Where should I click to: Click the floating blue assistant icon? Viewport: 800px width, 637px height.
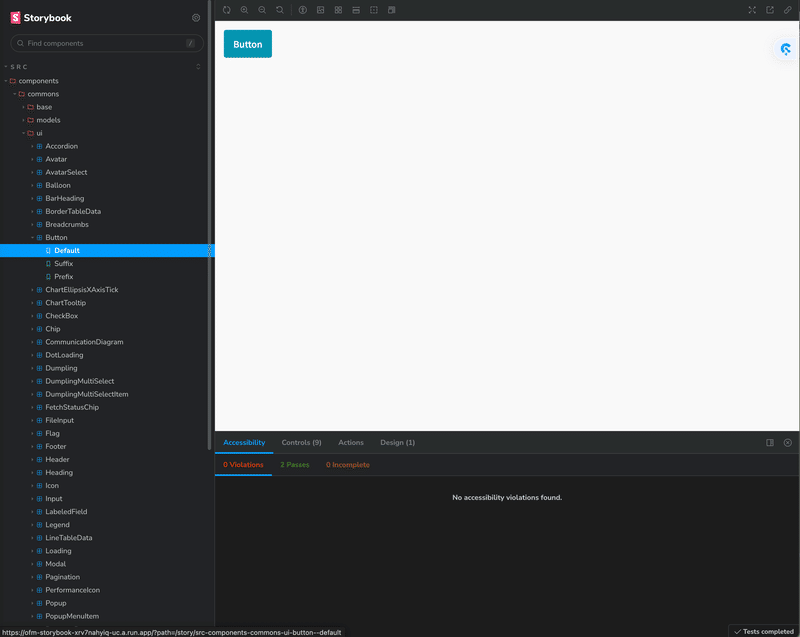point(786,49)
